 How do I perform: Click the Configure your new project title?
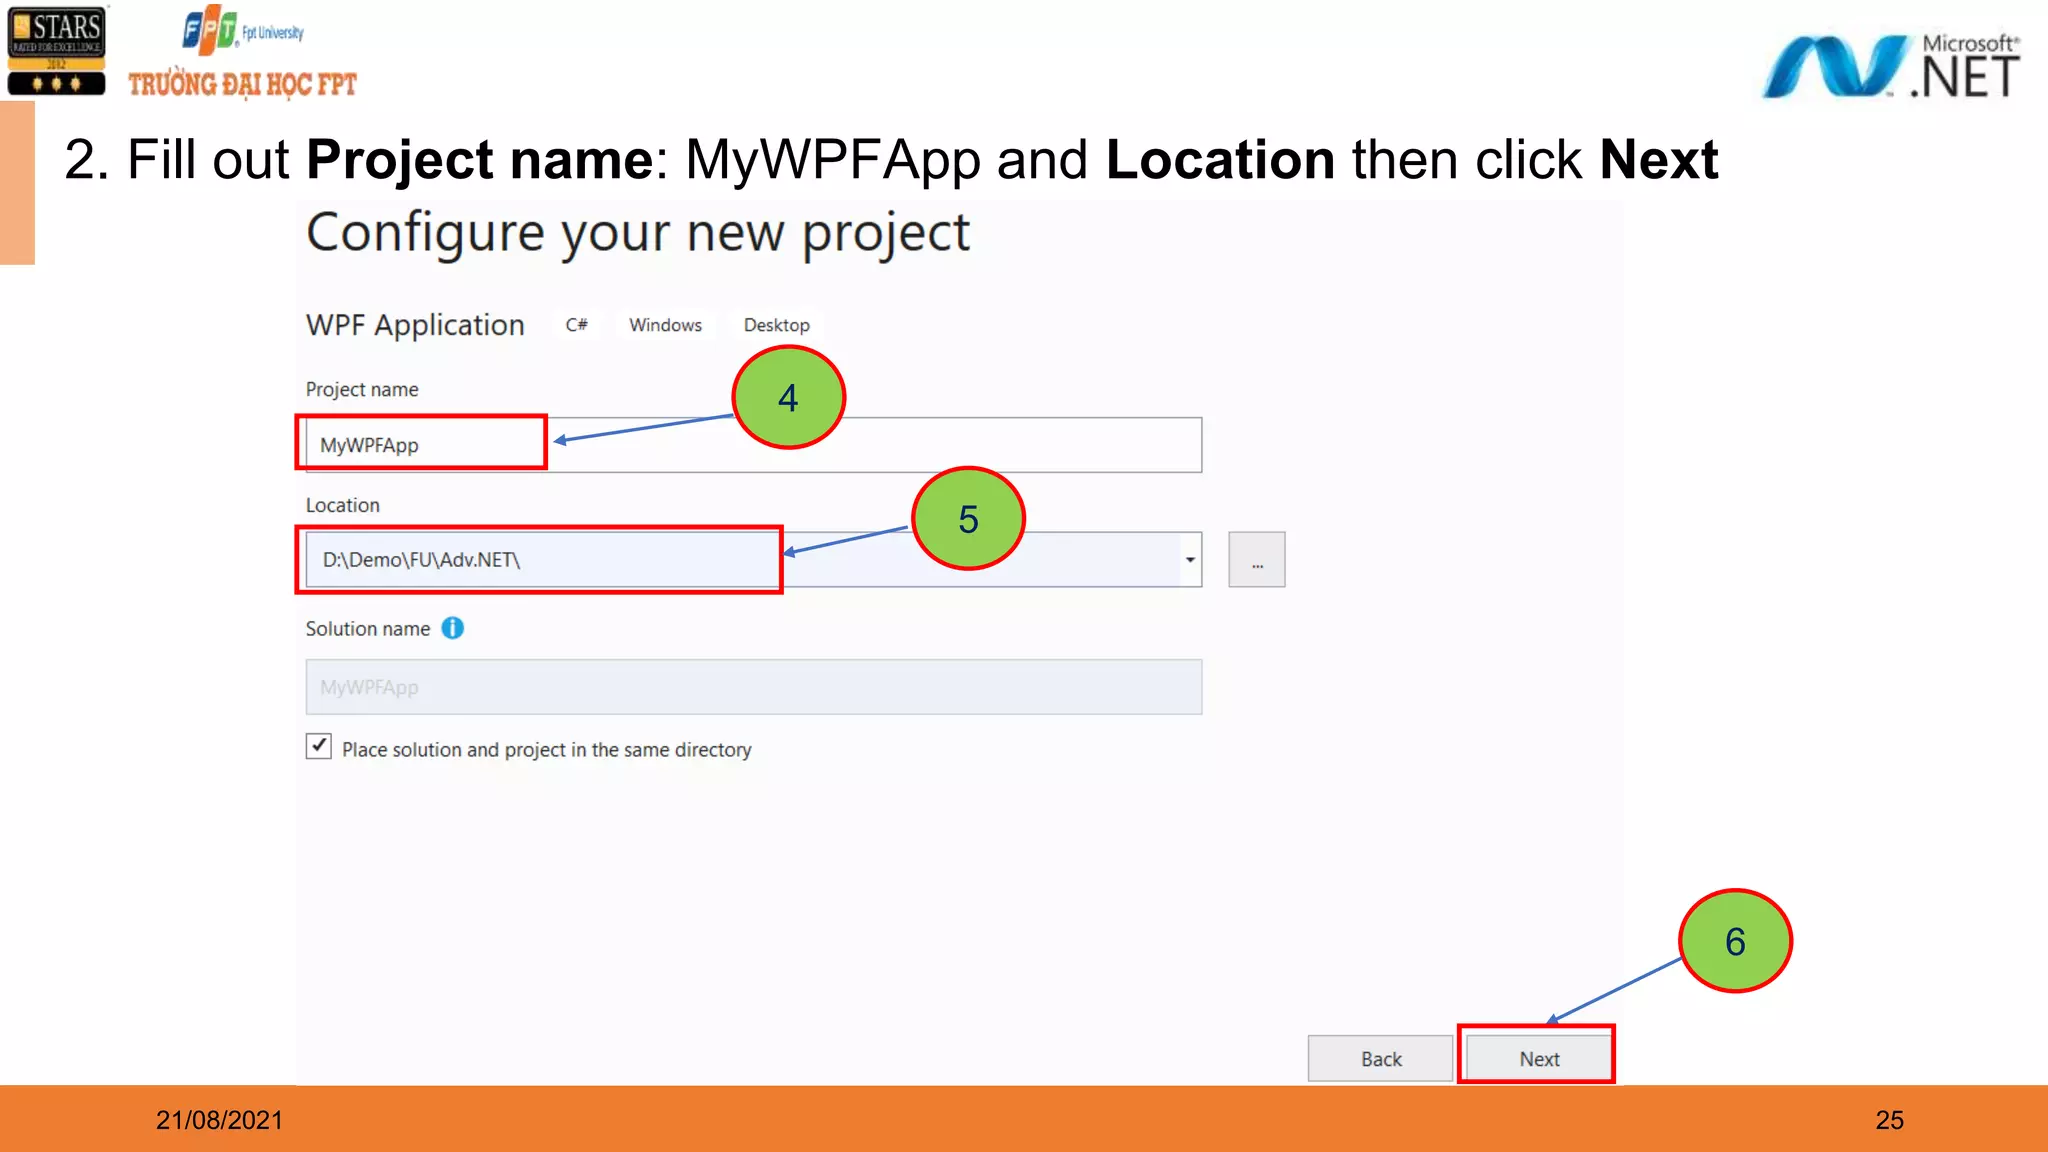click(x=638, y=234)
